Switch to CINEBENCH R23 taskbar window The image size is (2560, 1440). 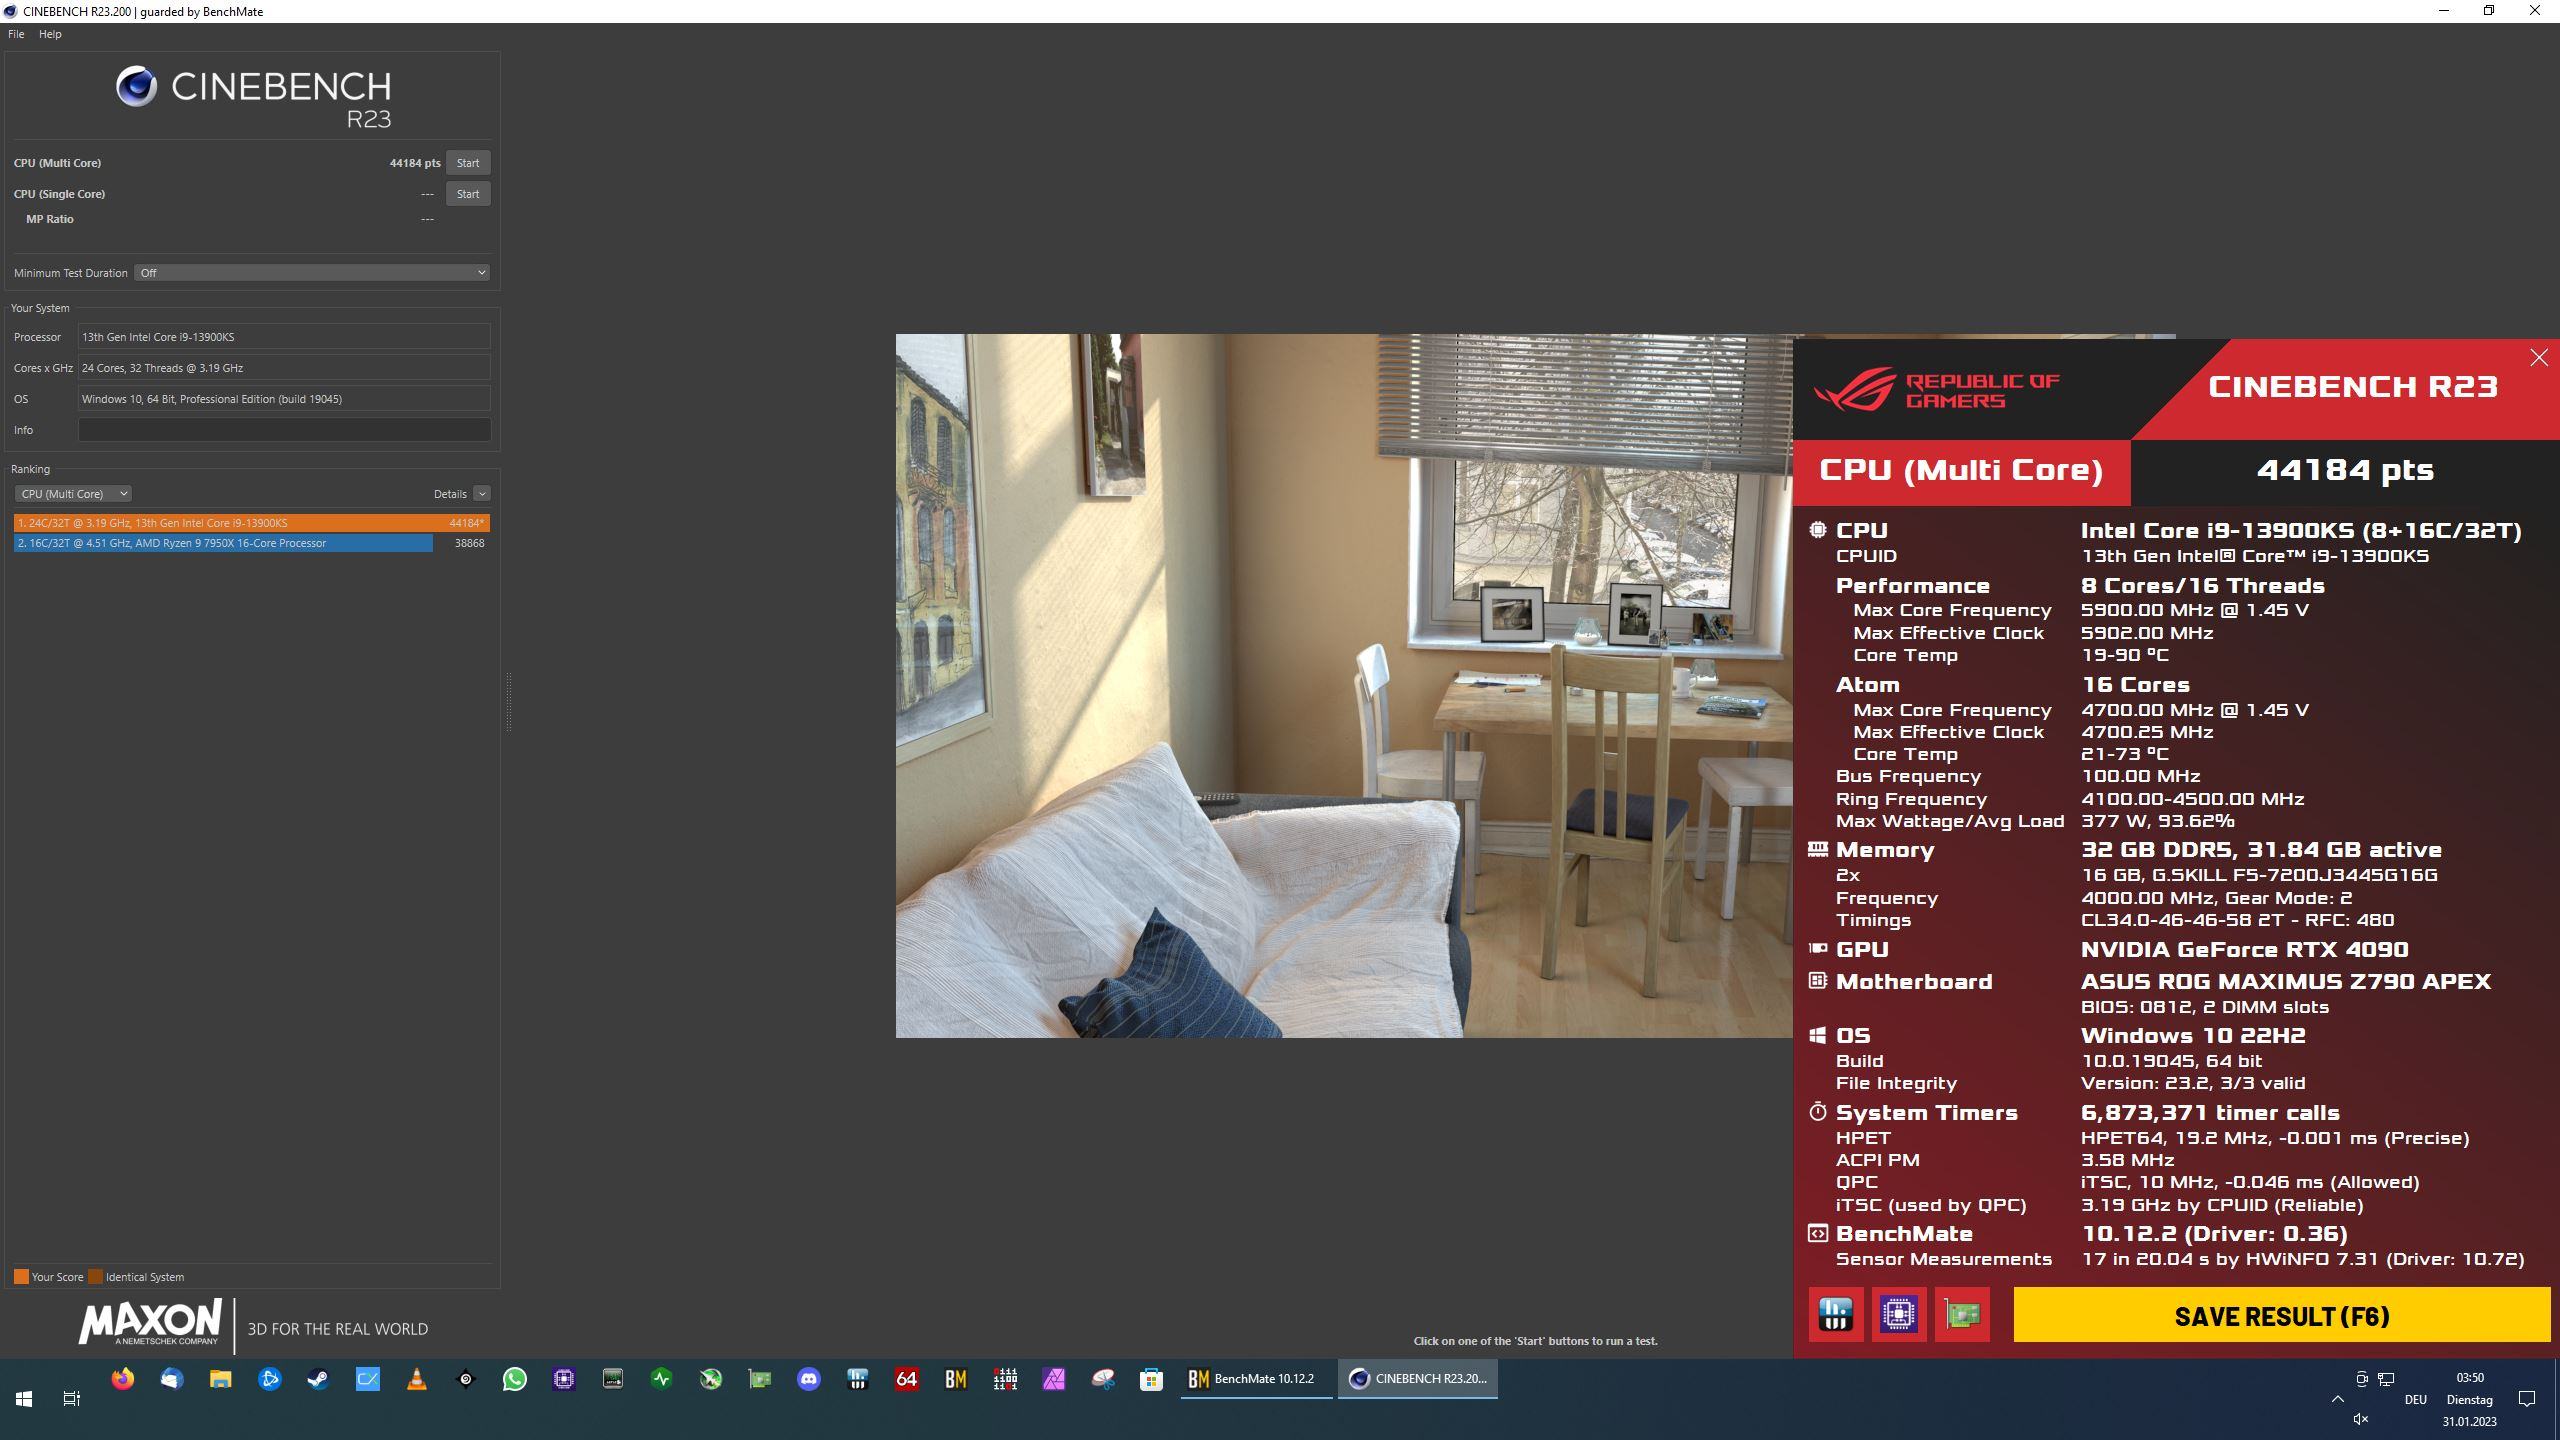[x=1418, y=1379]
